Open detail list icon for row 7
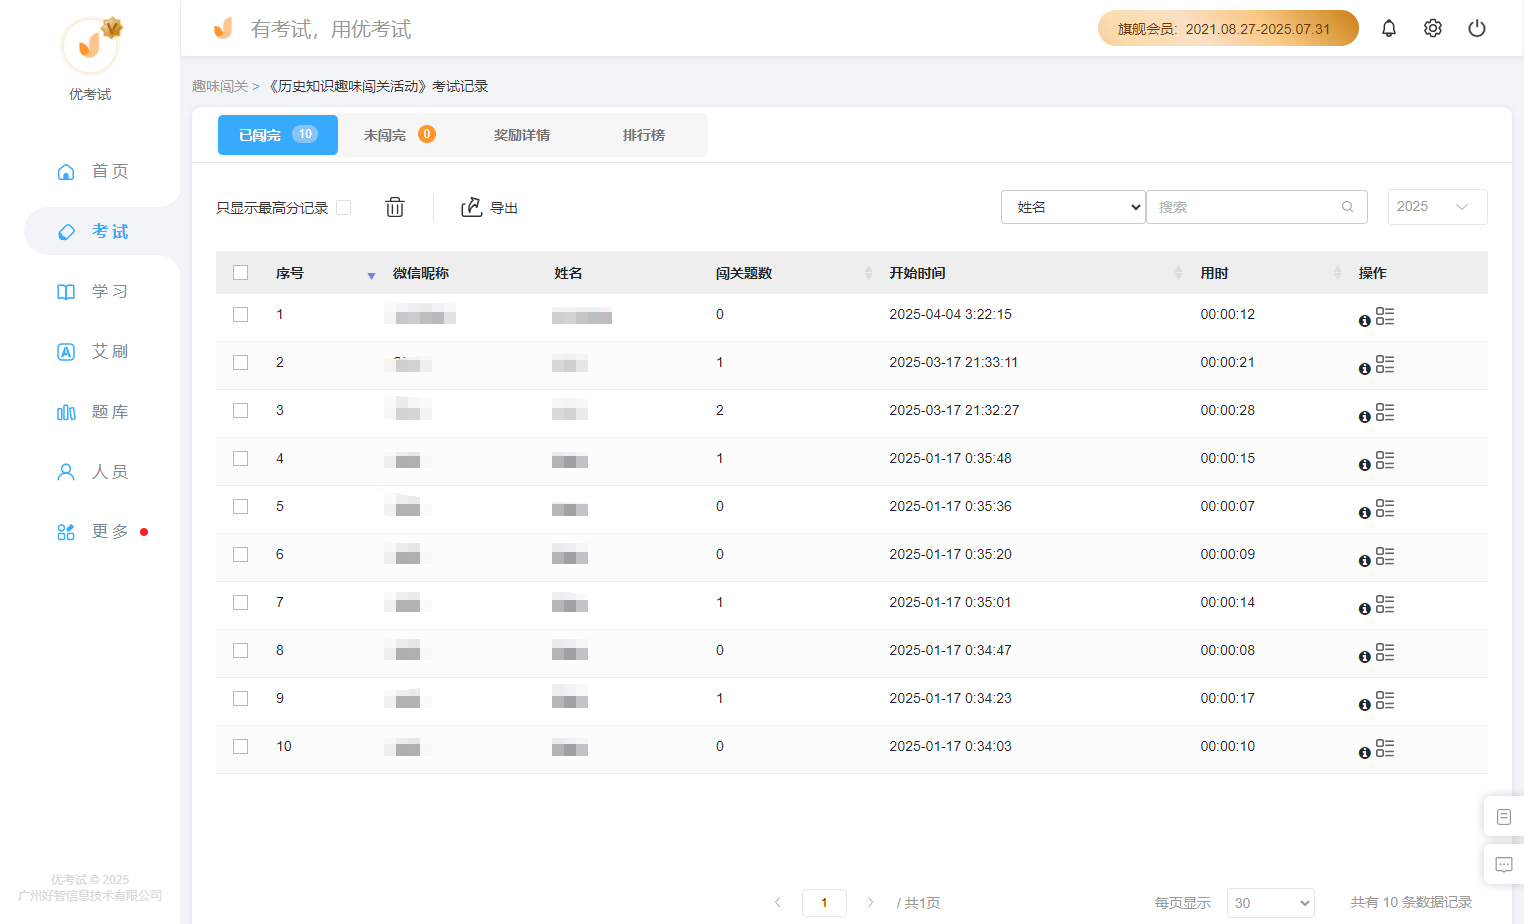This screenshot has height=924, width=1524. tap(1385, 605)
